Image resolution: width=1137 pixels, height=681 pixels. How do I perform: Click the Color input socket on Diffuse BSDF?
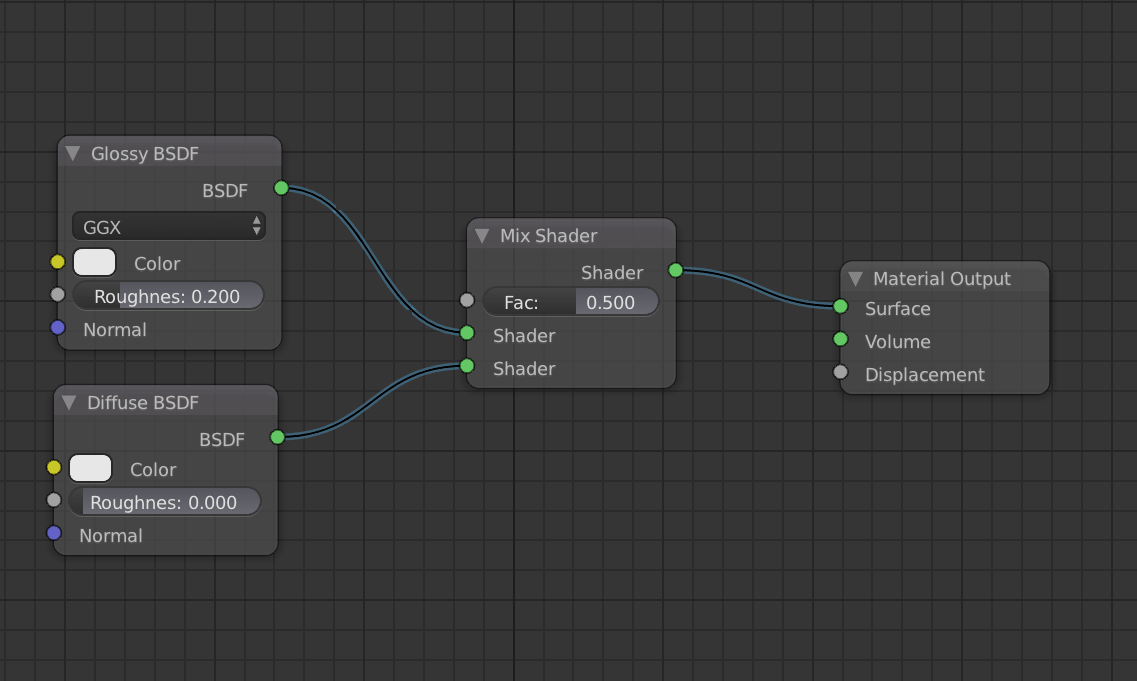coord(55,467)
